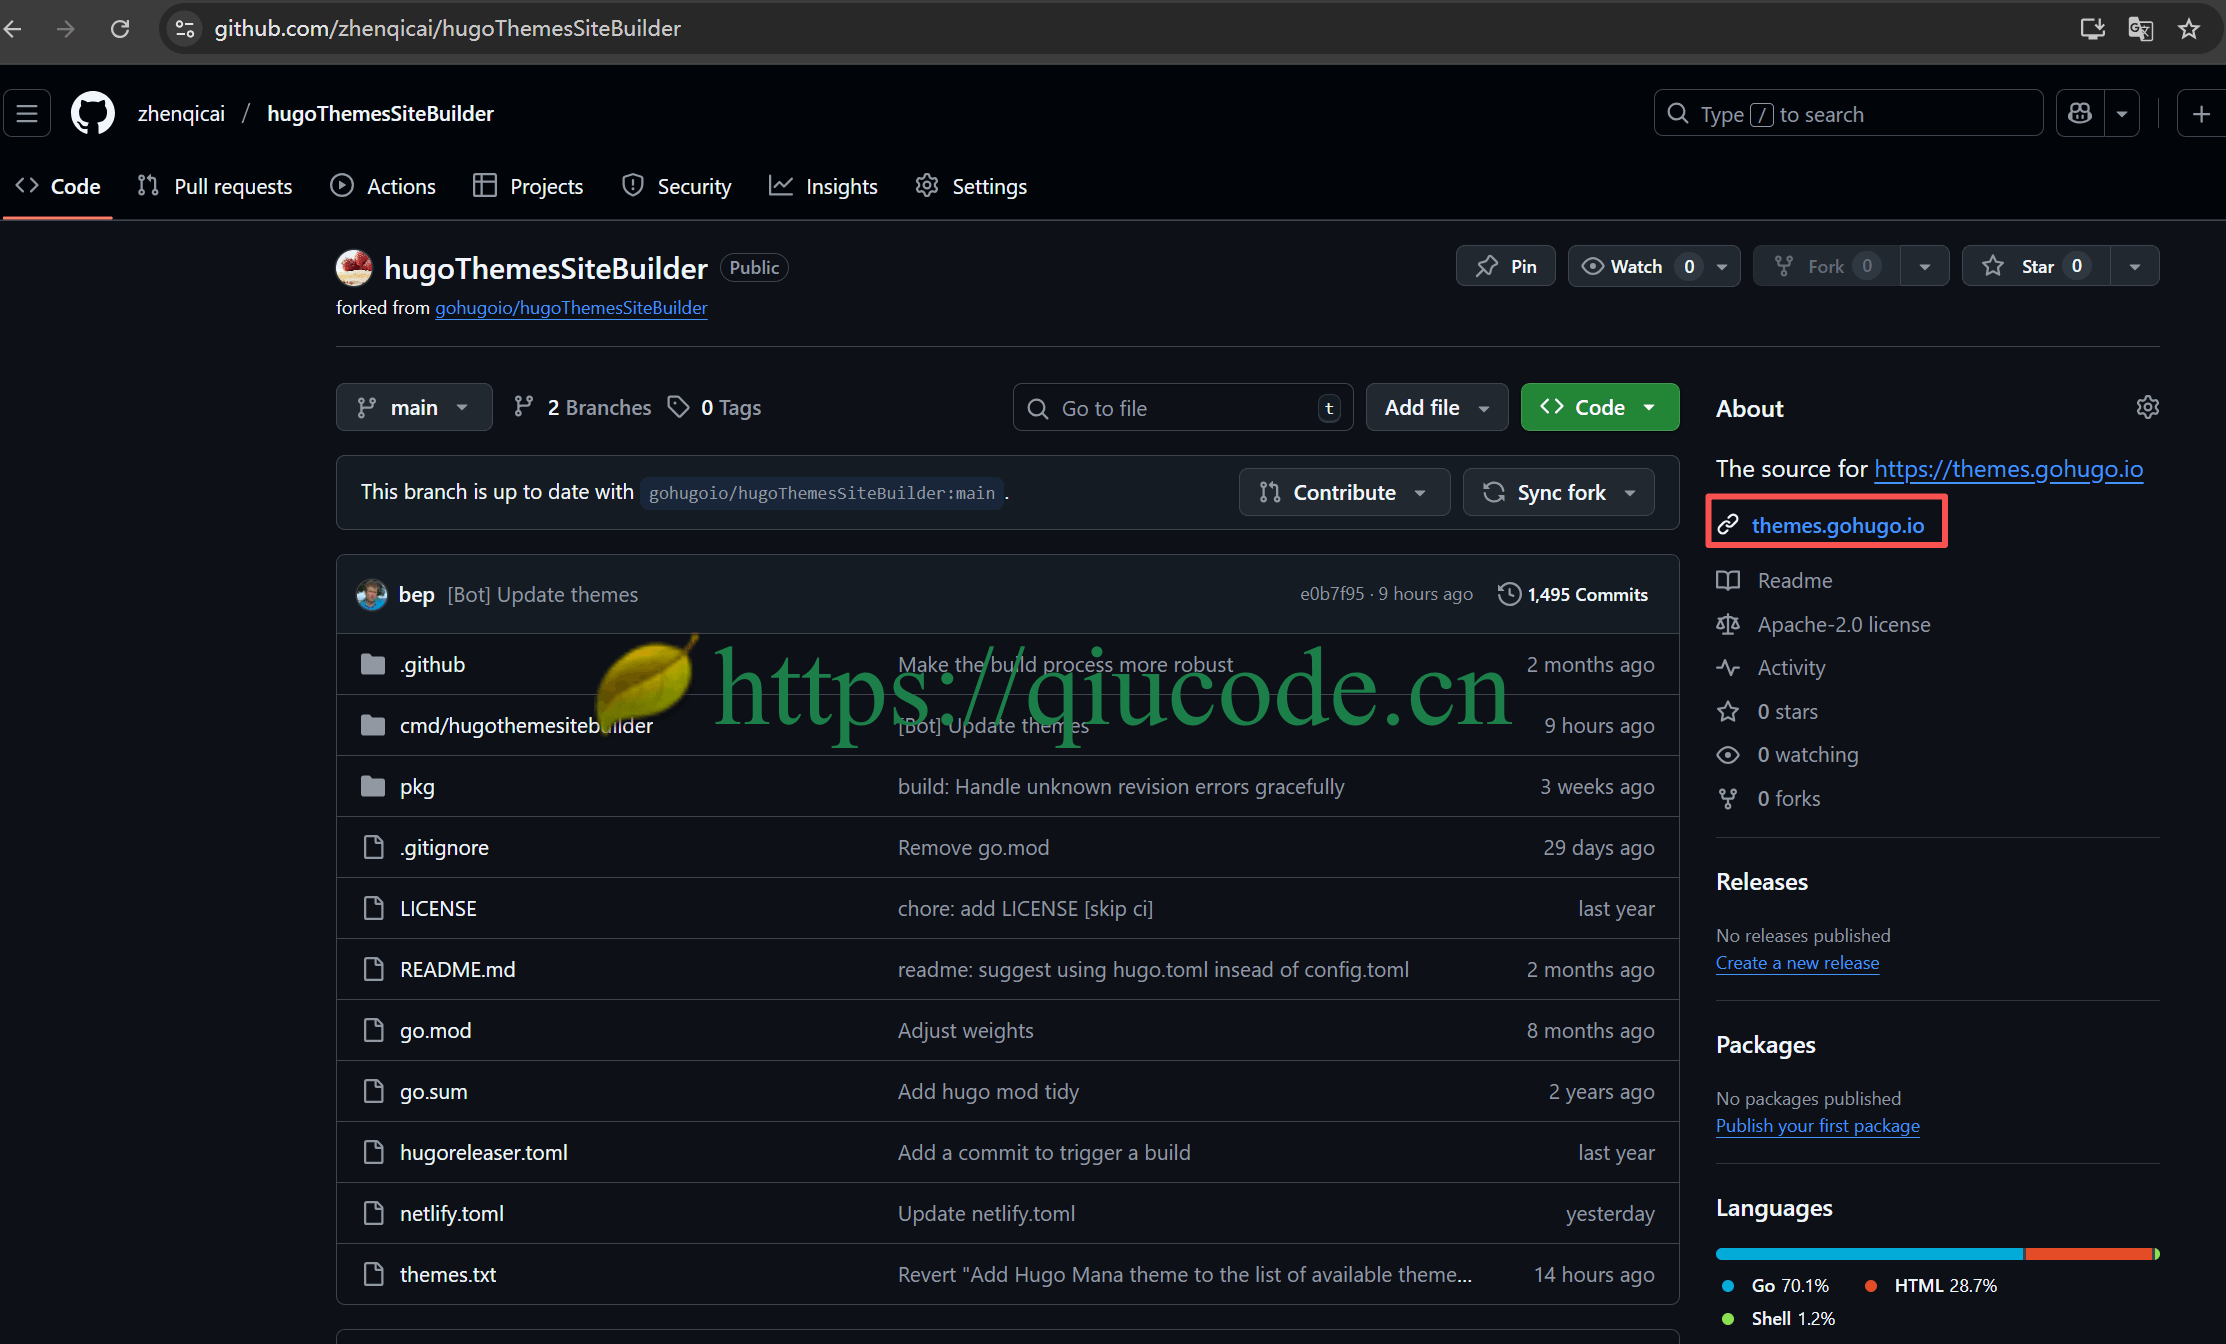Click the GitHub Octocat logo
Image resolution: width=2226 pixels, height=1344 pixels.
coord(93,113)
